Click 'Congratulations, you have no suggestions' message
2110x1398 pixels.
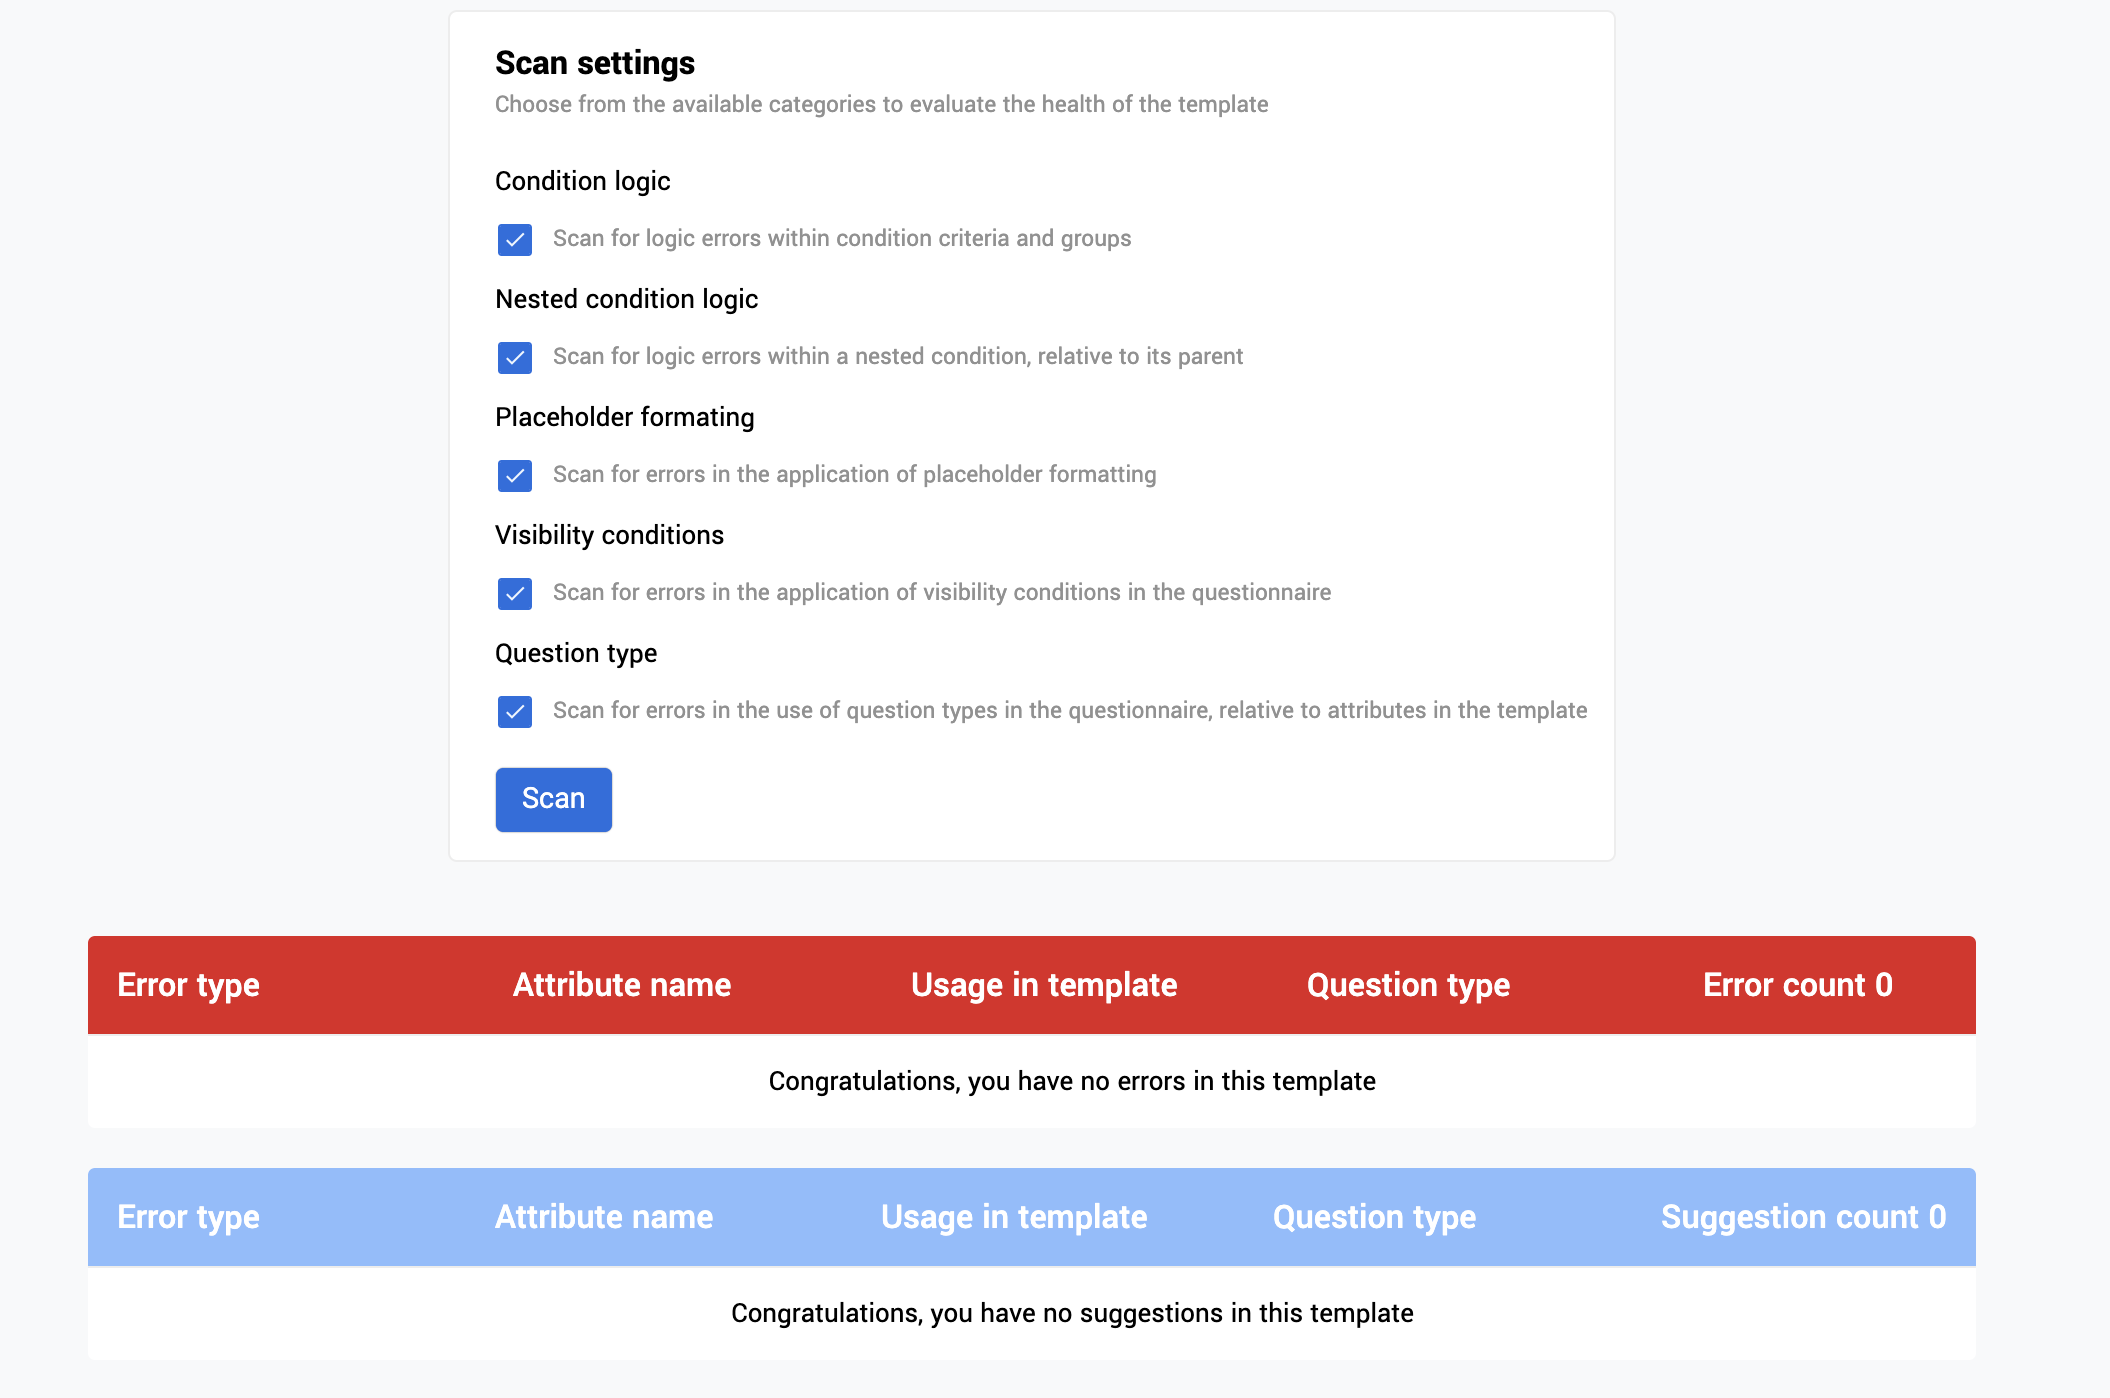(1072, 1313)
